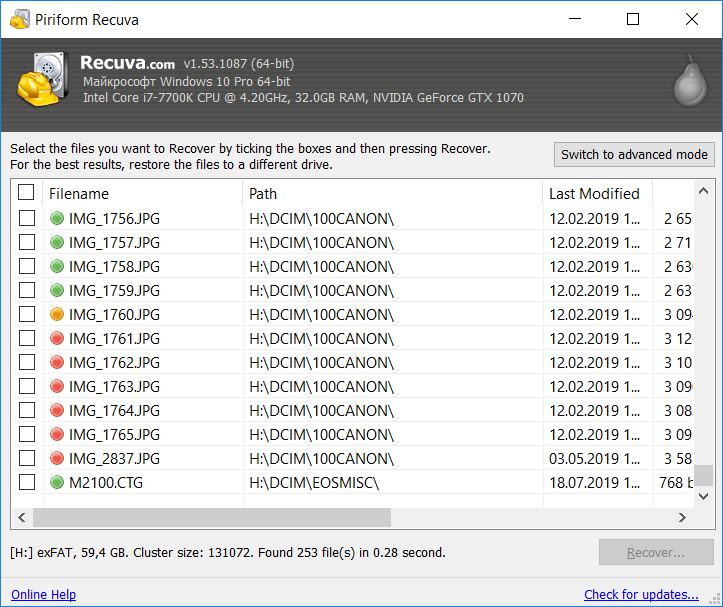Viewport: 723px width, 607px height.
Task: Open the Online Help link
Action: [43, 594]
